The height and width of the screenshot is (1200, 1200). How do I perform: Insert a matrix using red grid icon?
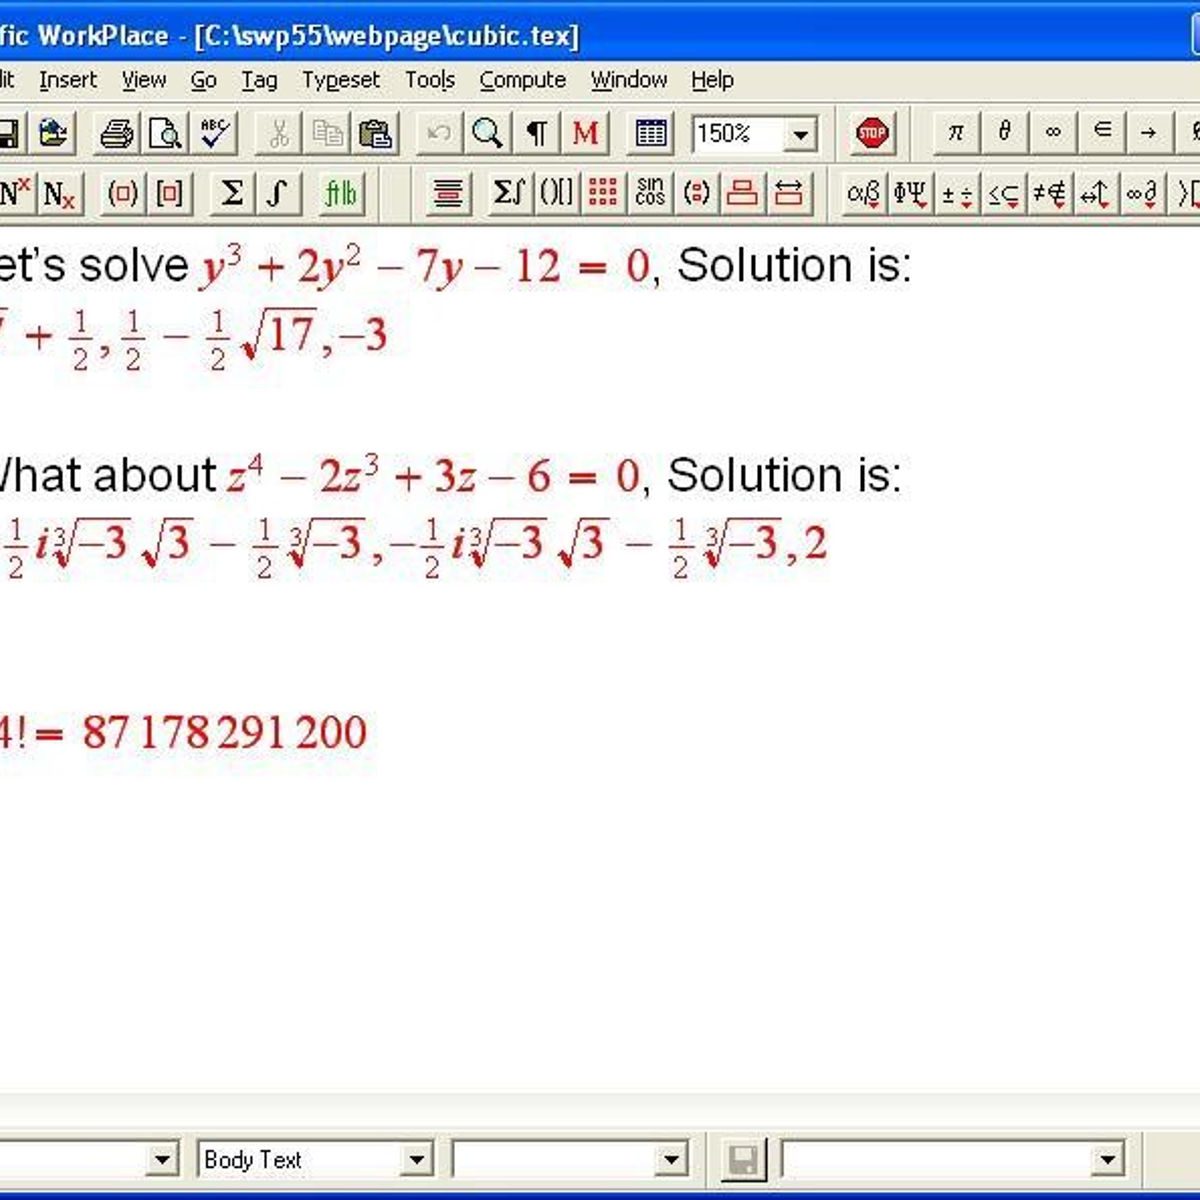point(602,193)
